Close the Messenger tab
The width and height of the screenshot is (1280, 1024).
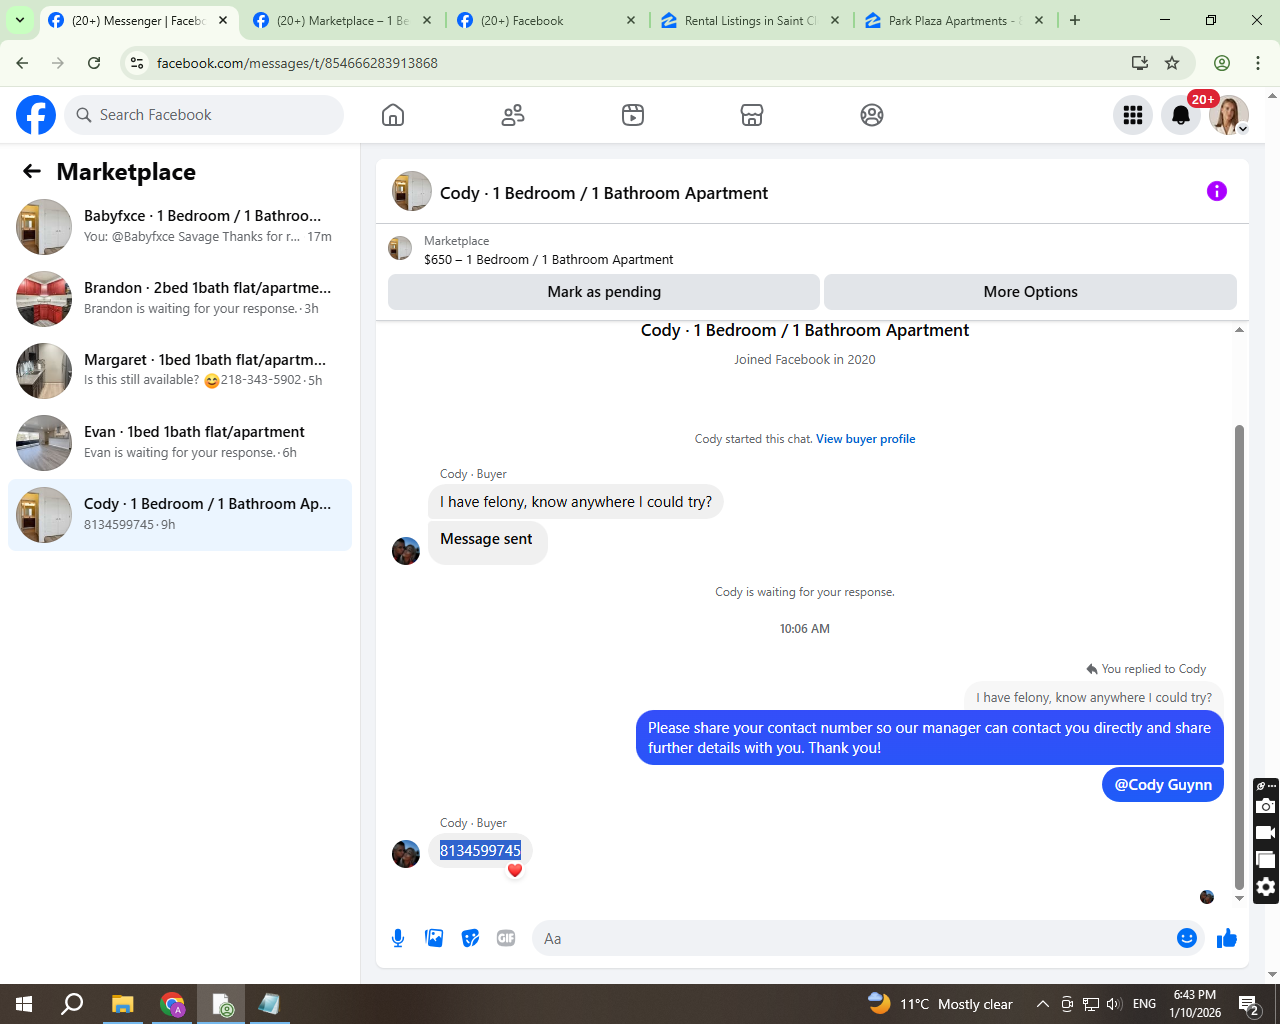tap(223, 20)
